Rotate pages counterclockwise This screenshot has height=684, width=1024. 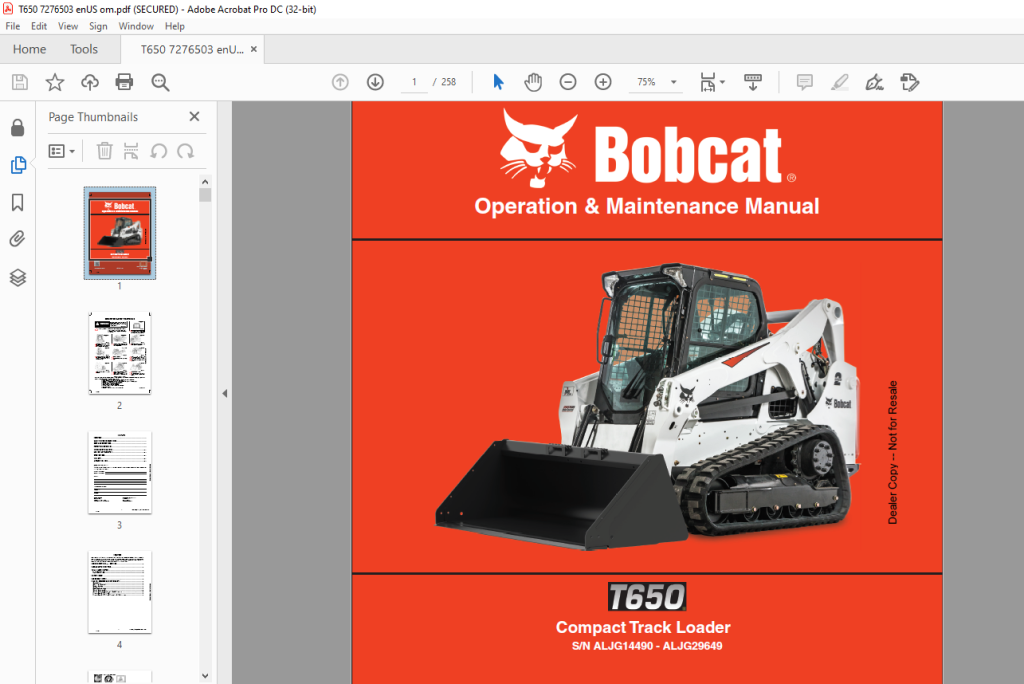159,151
